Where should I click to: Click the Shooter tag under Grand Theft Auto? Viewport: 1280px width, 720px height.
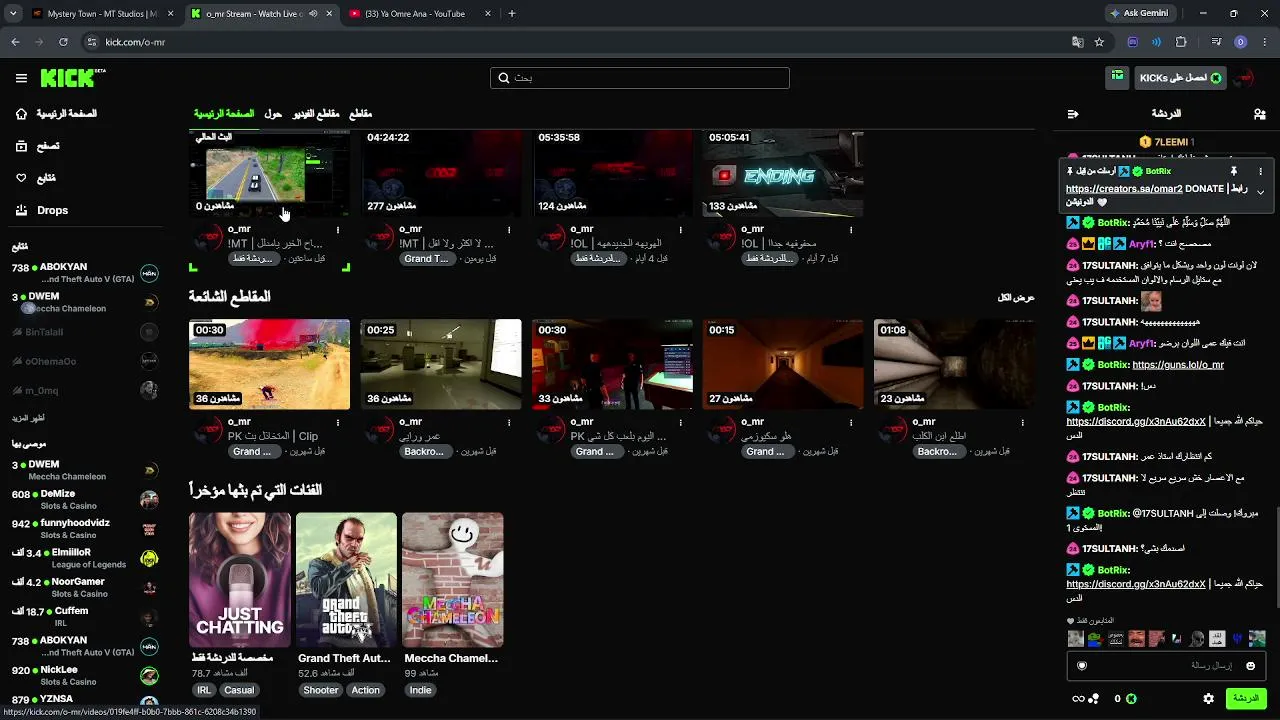tap(321, 690)
